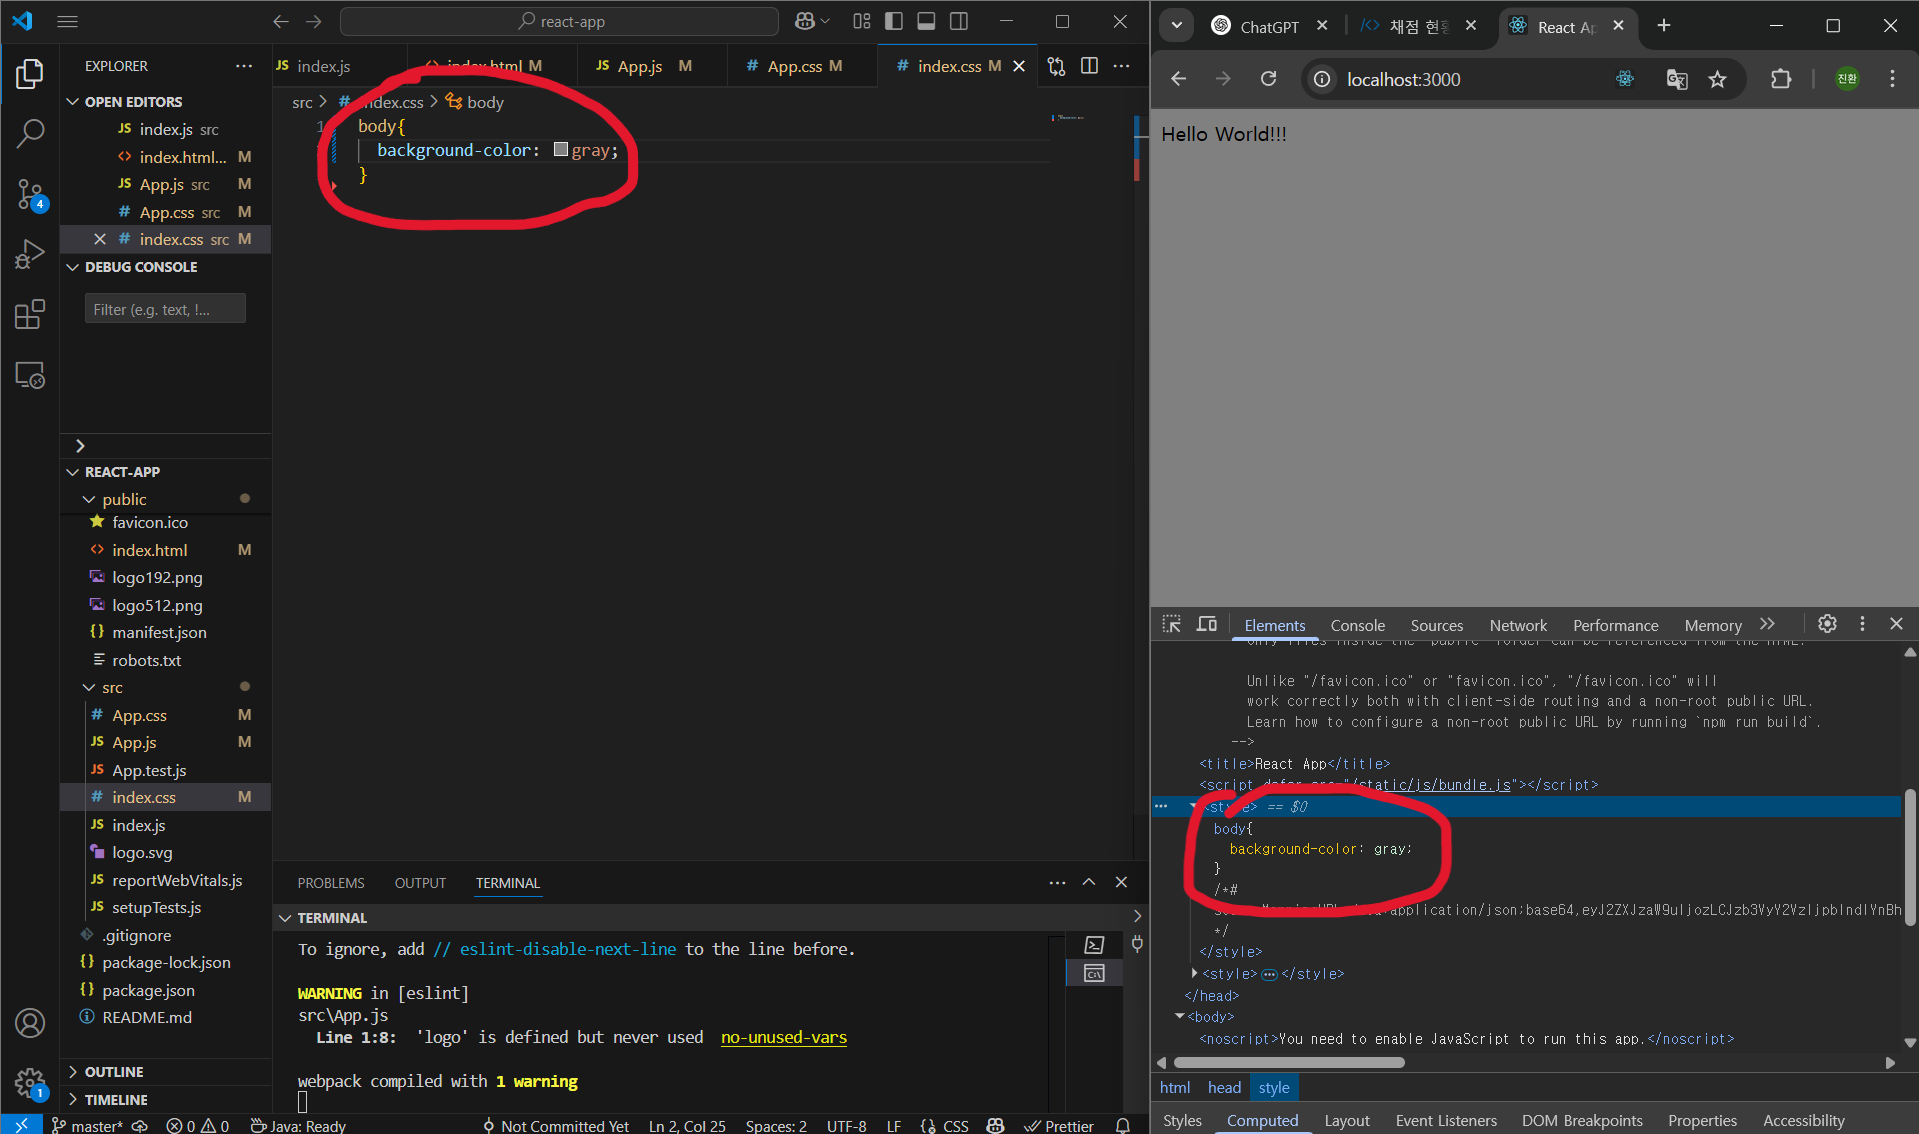Open the Search view in VS Code
This screenshot has height=1134, width=1919.
pos(30,133)
